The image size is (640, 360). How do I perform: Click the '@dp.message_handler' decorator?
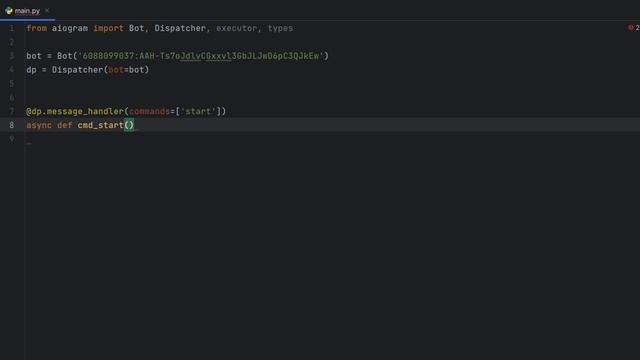(x=75, y=111)
